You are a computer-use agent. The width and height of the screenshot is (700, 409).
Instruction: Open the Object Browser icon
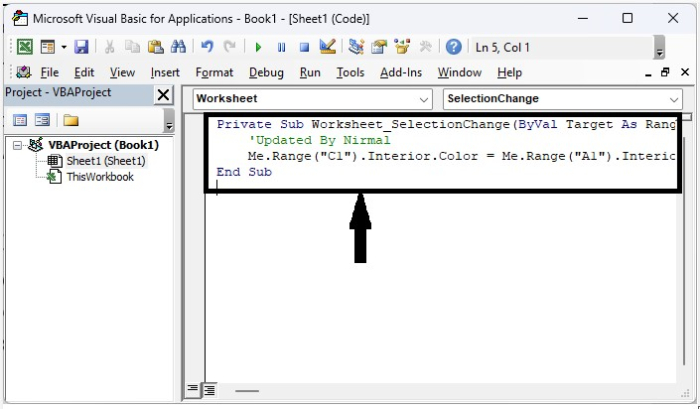point(402,47)
